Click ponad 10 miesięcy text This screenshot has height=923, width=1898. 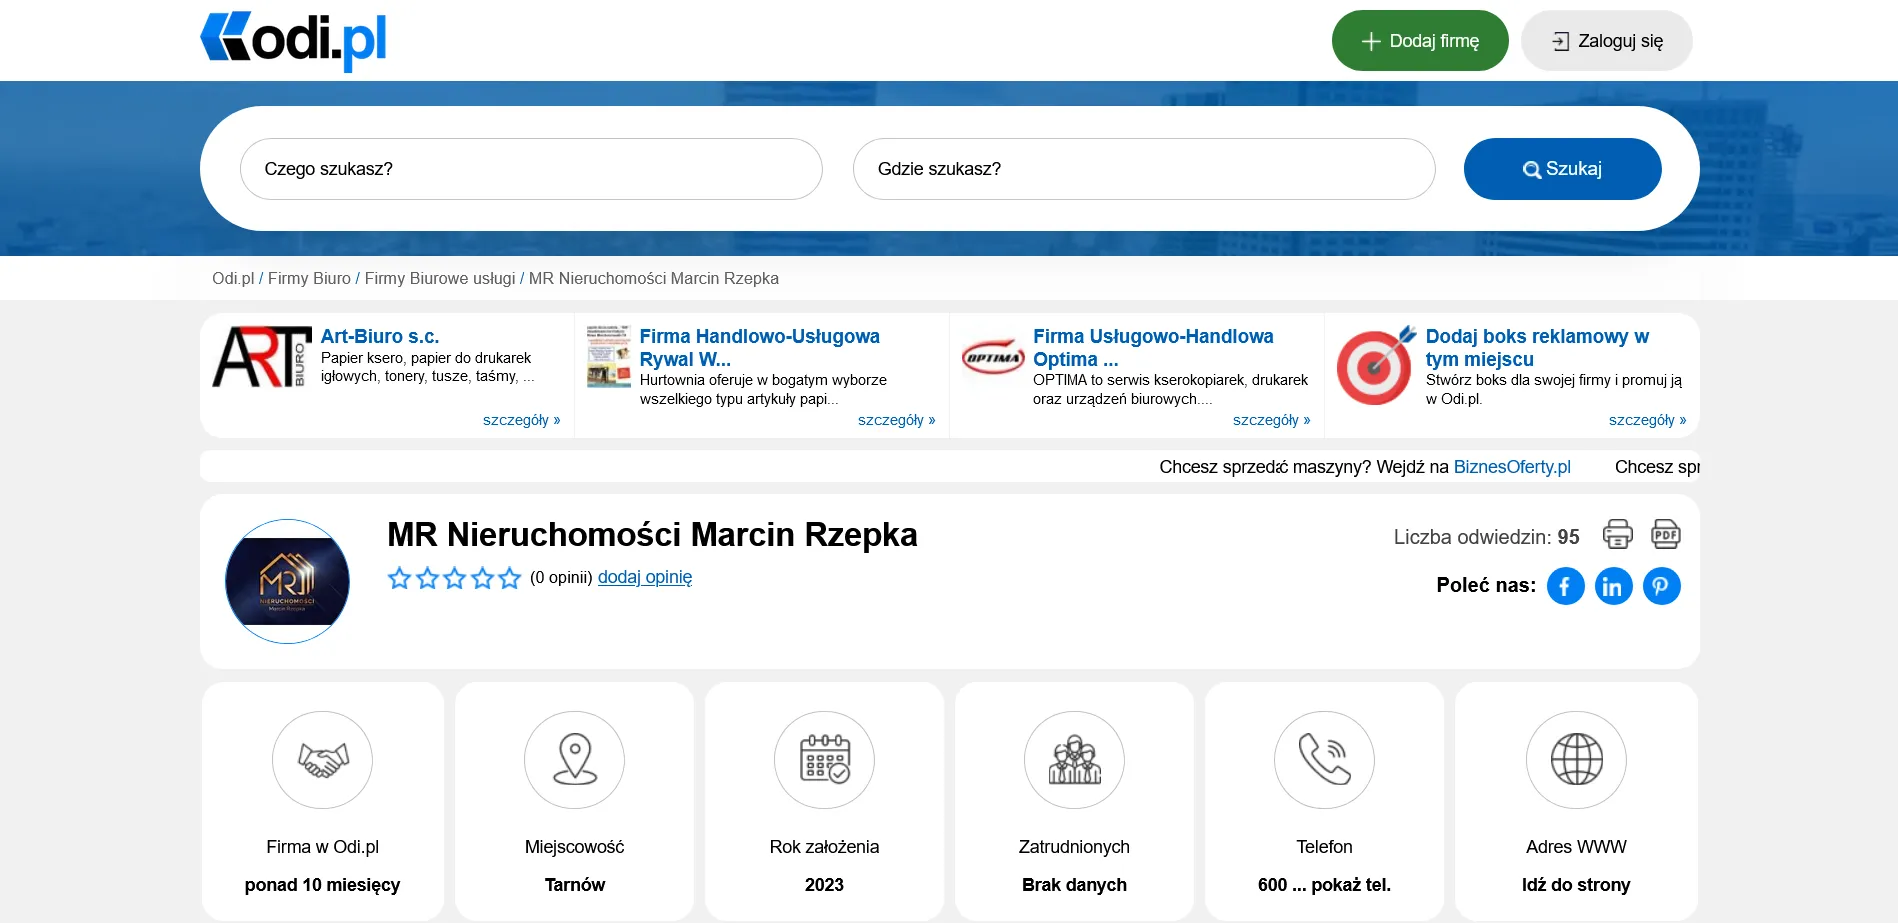coord(322,885)
